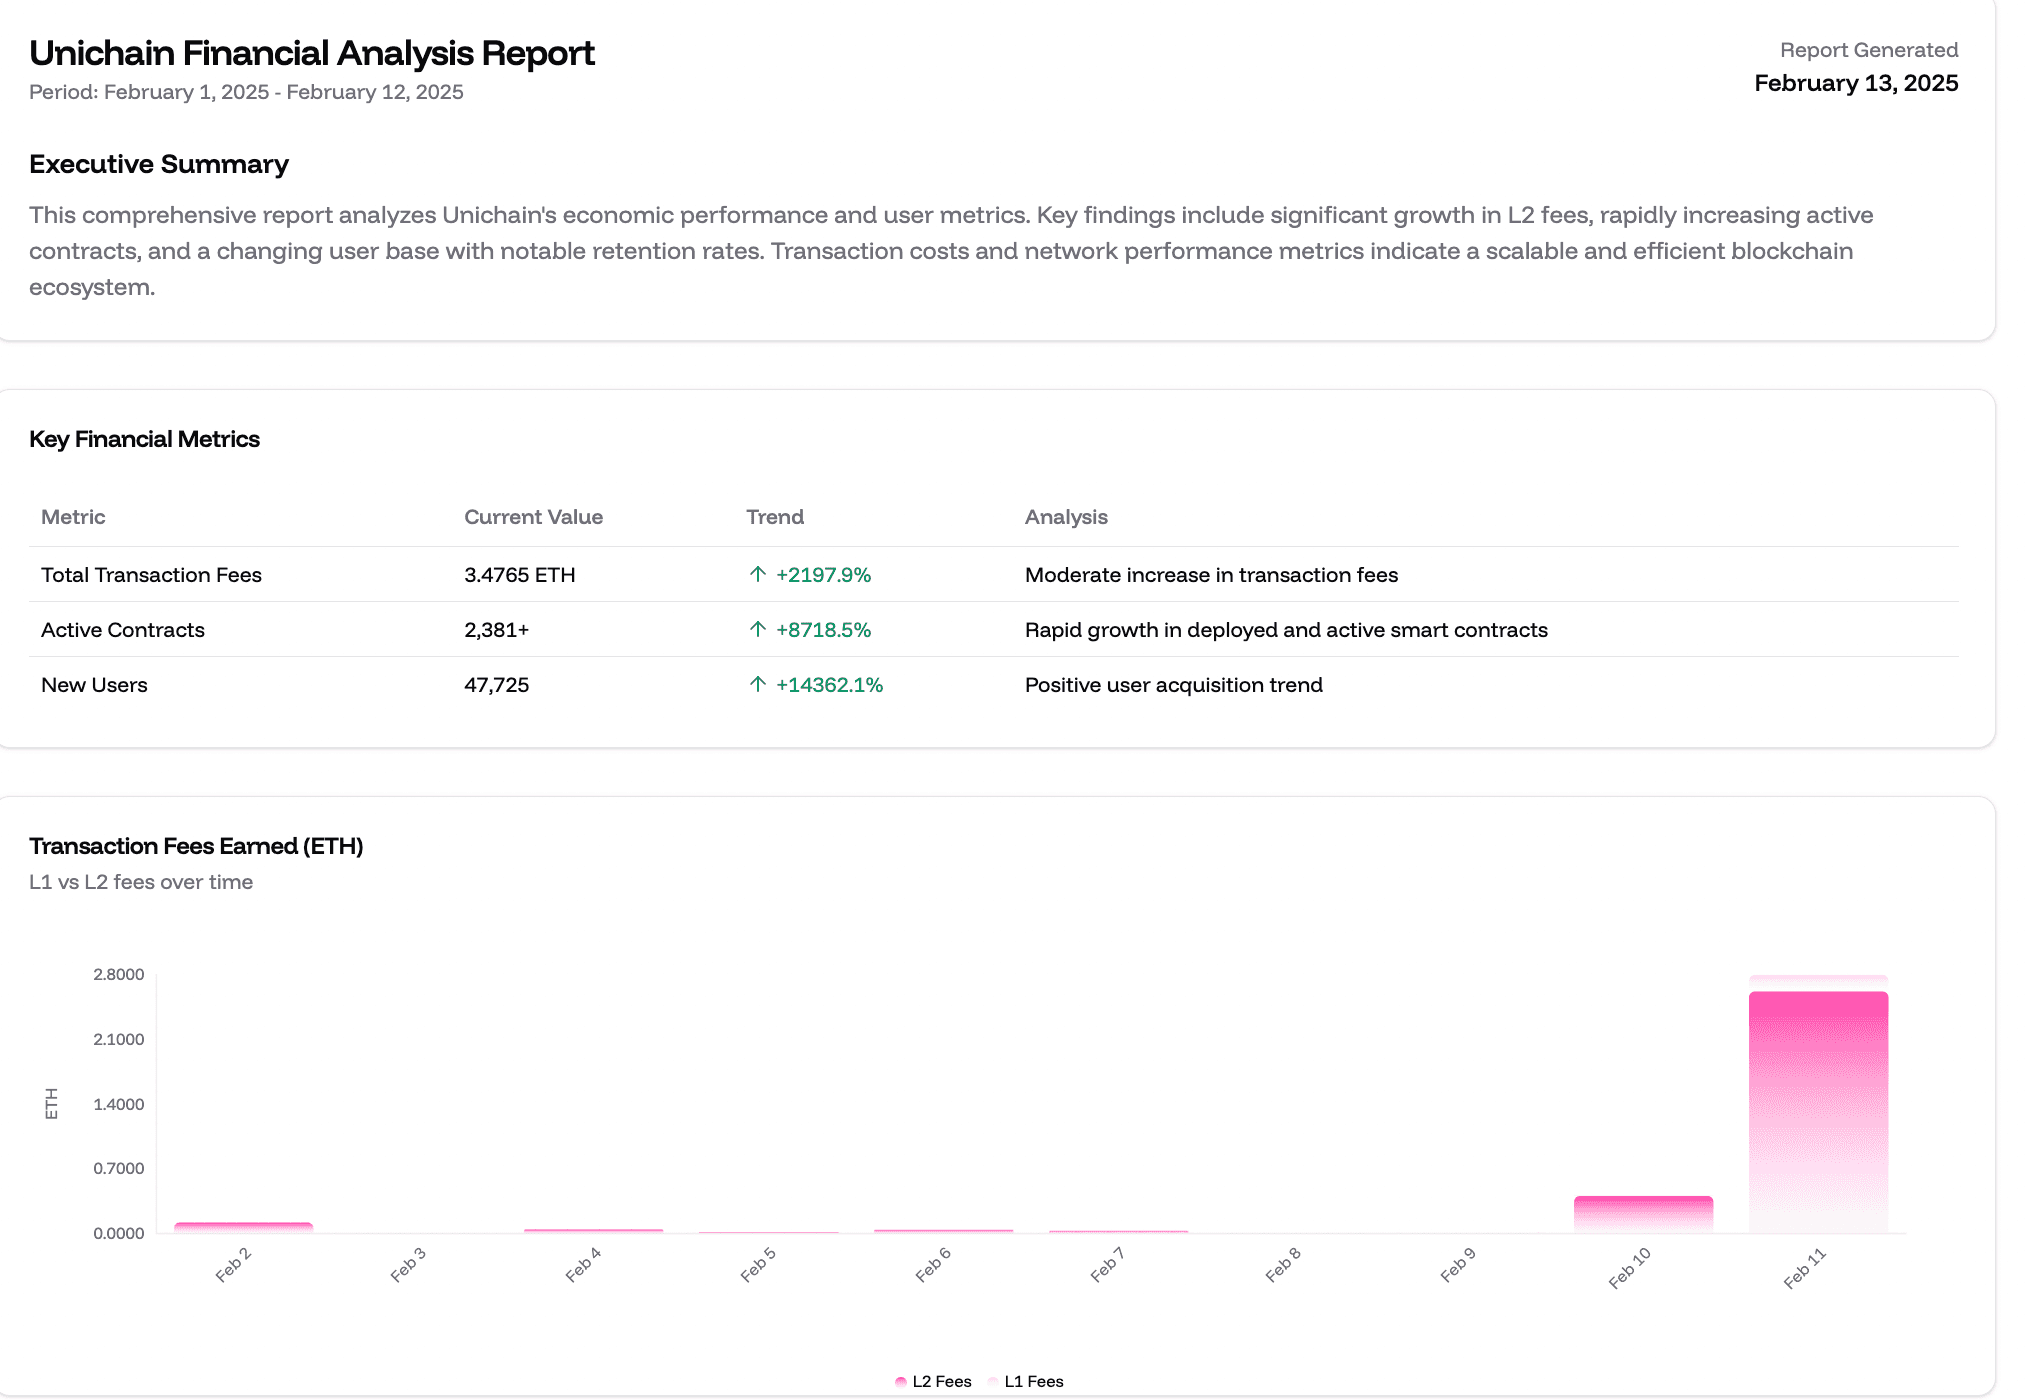Click the Executive Summary heading
The height and width of the screenshot is (1400, 2030).
click(x=159, y=164)
